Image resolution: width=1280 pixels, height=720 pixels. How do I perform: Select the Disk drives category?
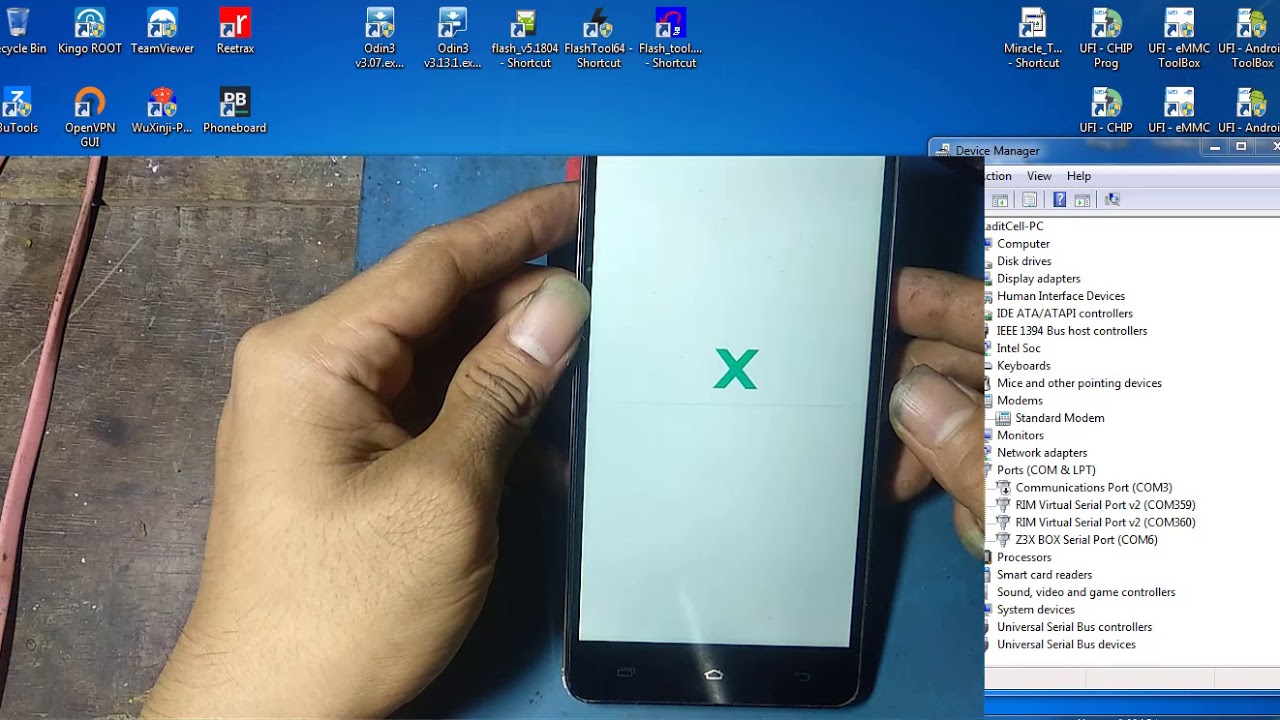1024,261
